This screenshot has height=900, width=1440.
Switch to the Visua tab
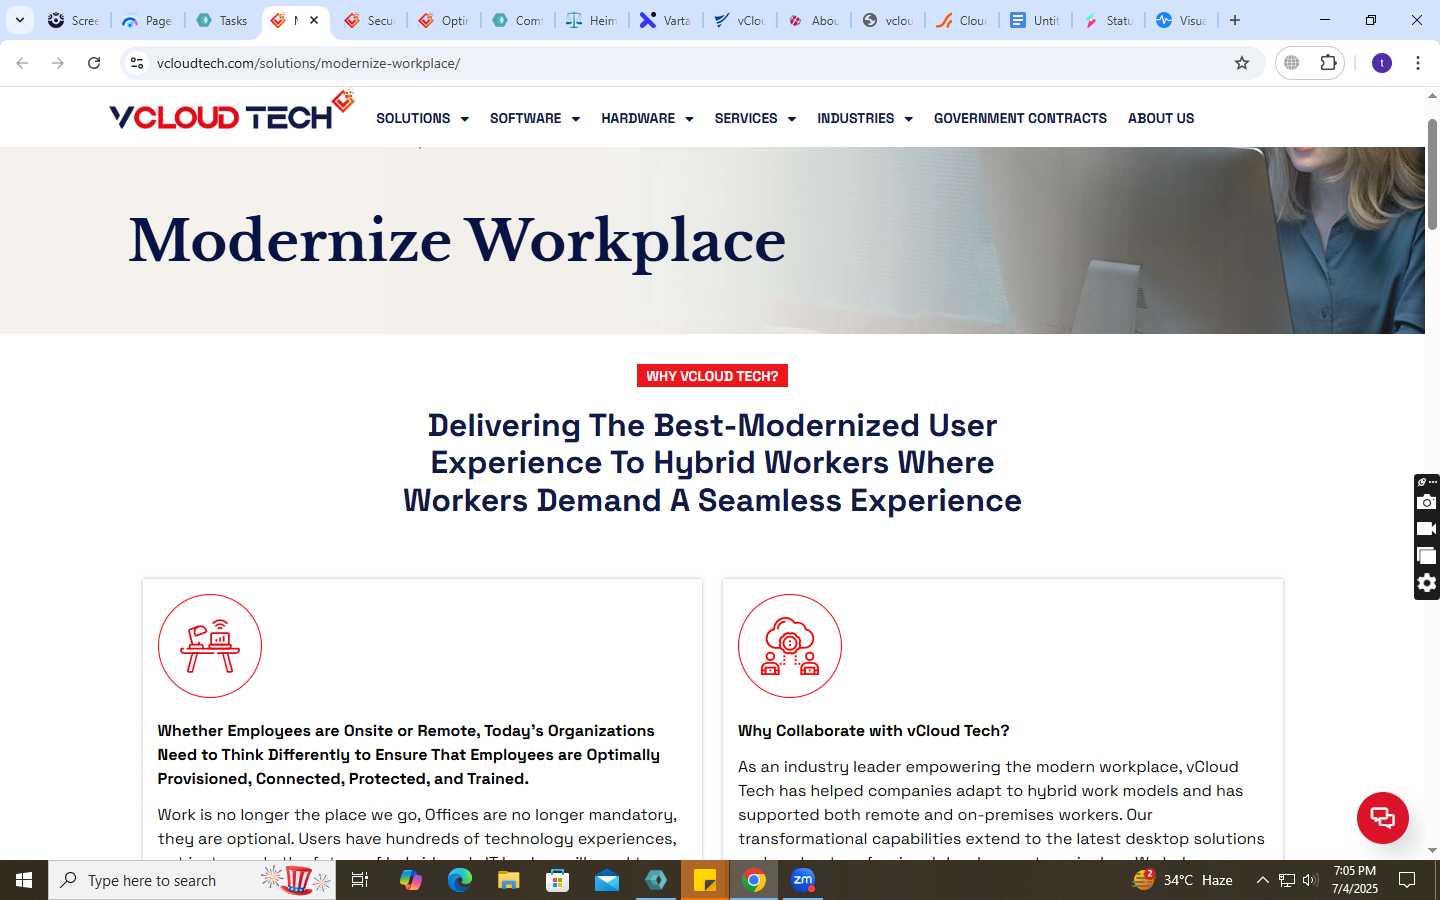click(x=1182, y=20)
